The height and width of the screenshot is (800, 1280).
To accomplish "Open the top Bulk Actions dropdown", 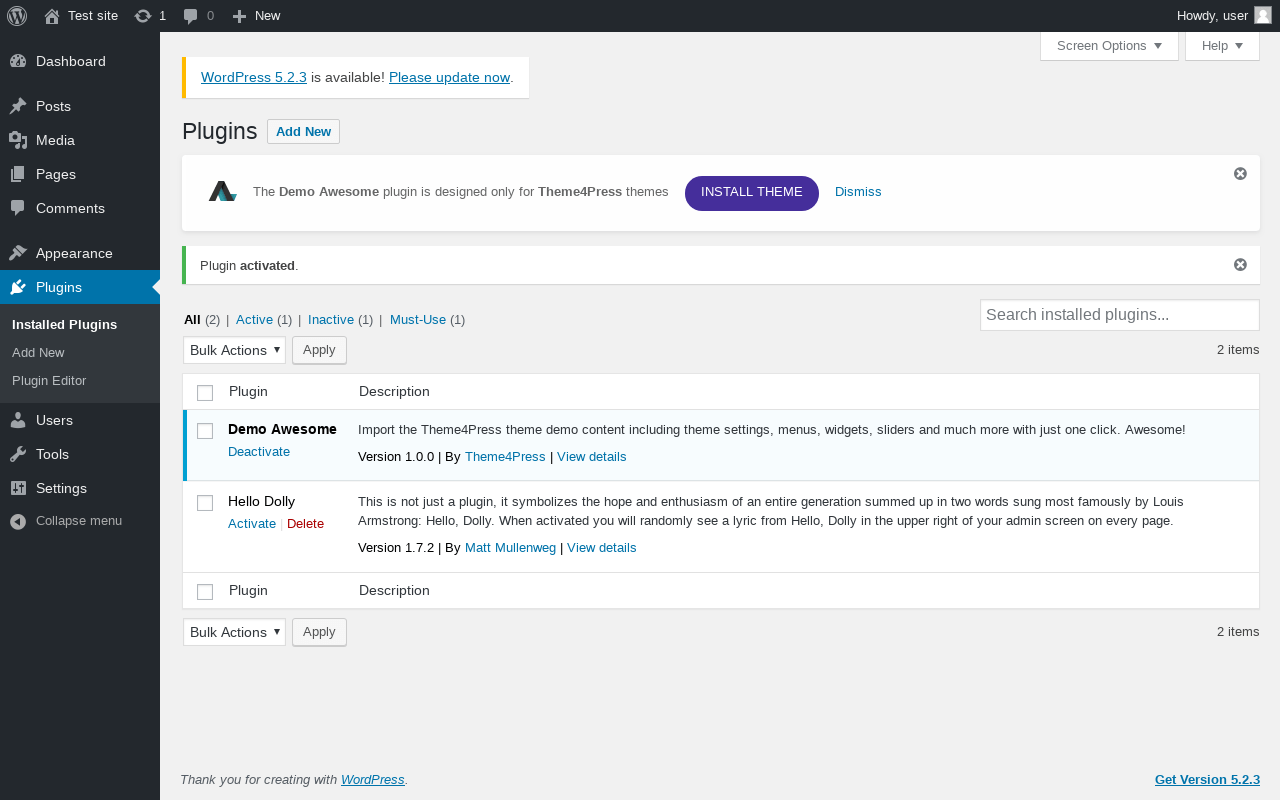I will pos(234,350).
